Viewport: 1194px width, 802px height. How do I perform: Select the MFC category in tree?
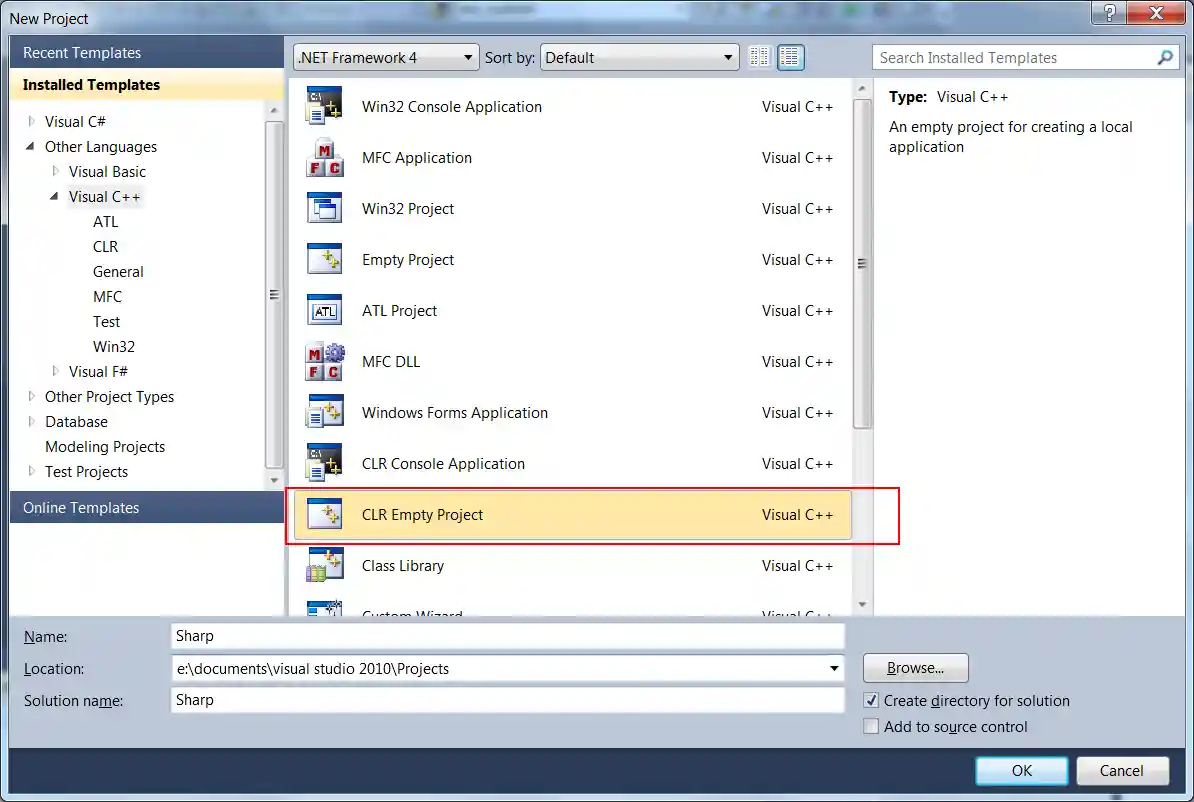[107, 296]
